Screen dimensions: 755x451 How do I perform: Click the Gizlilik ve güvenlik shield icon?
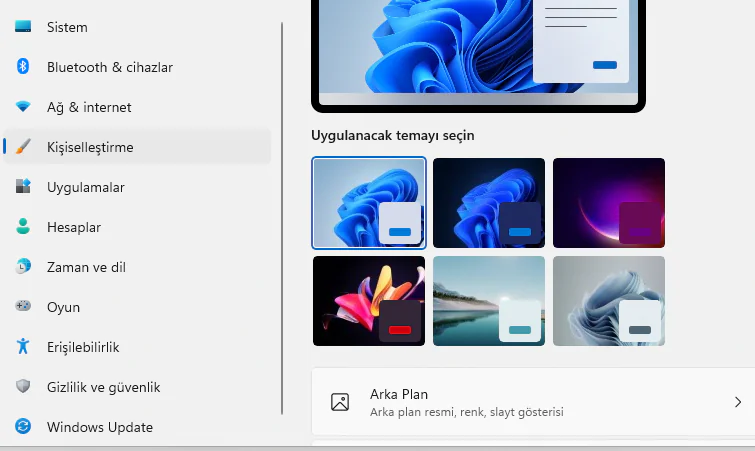pyautogui.click(x=23, y=387)
